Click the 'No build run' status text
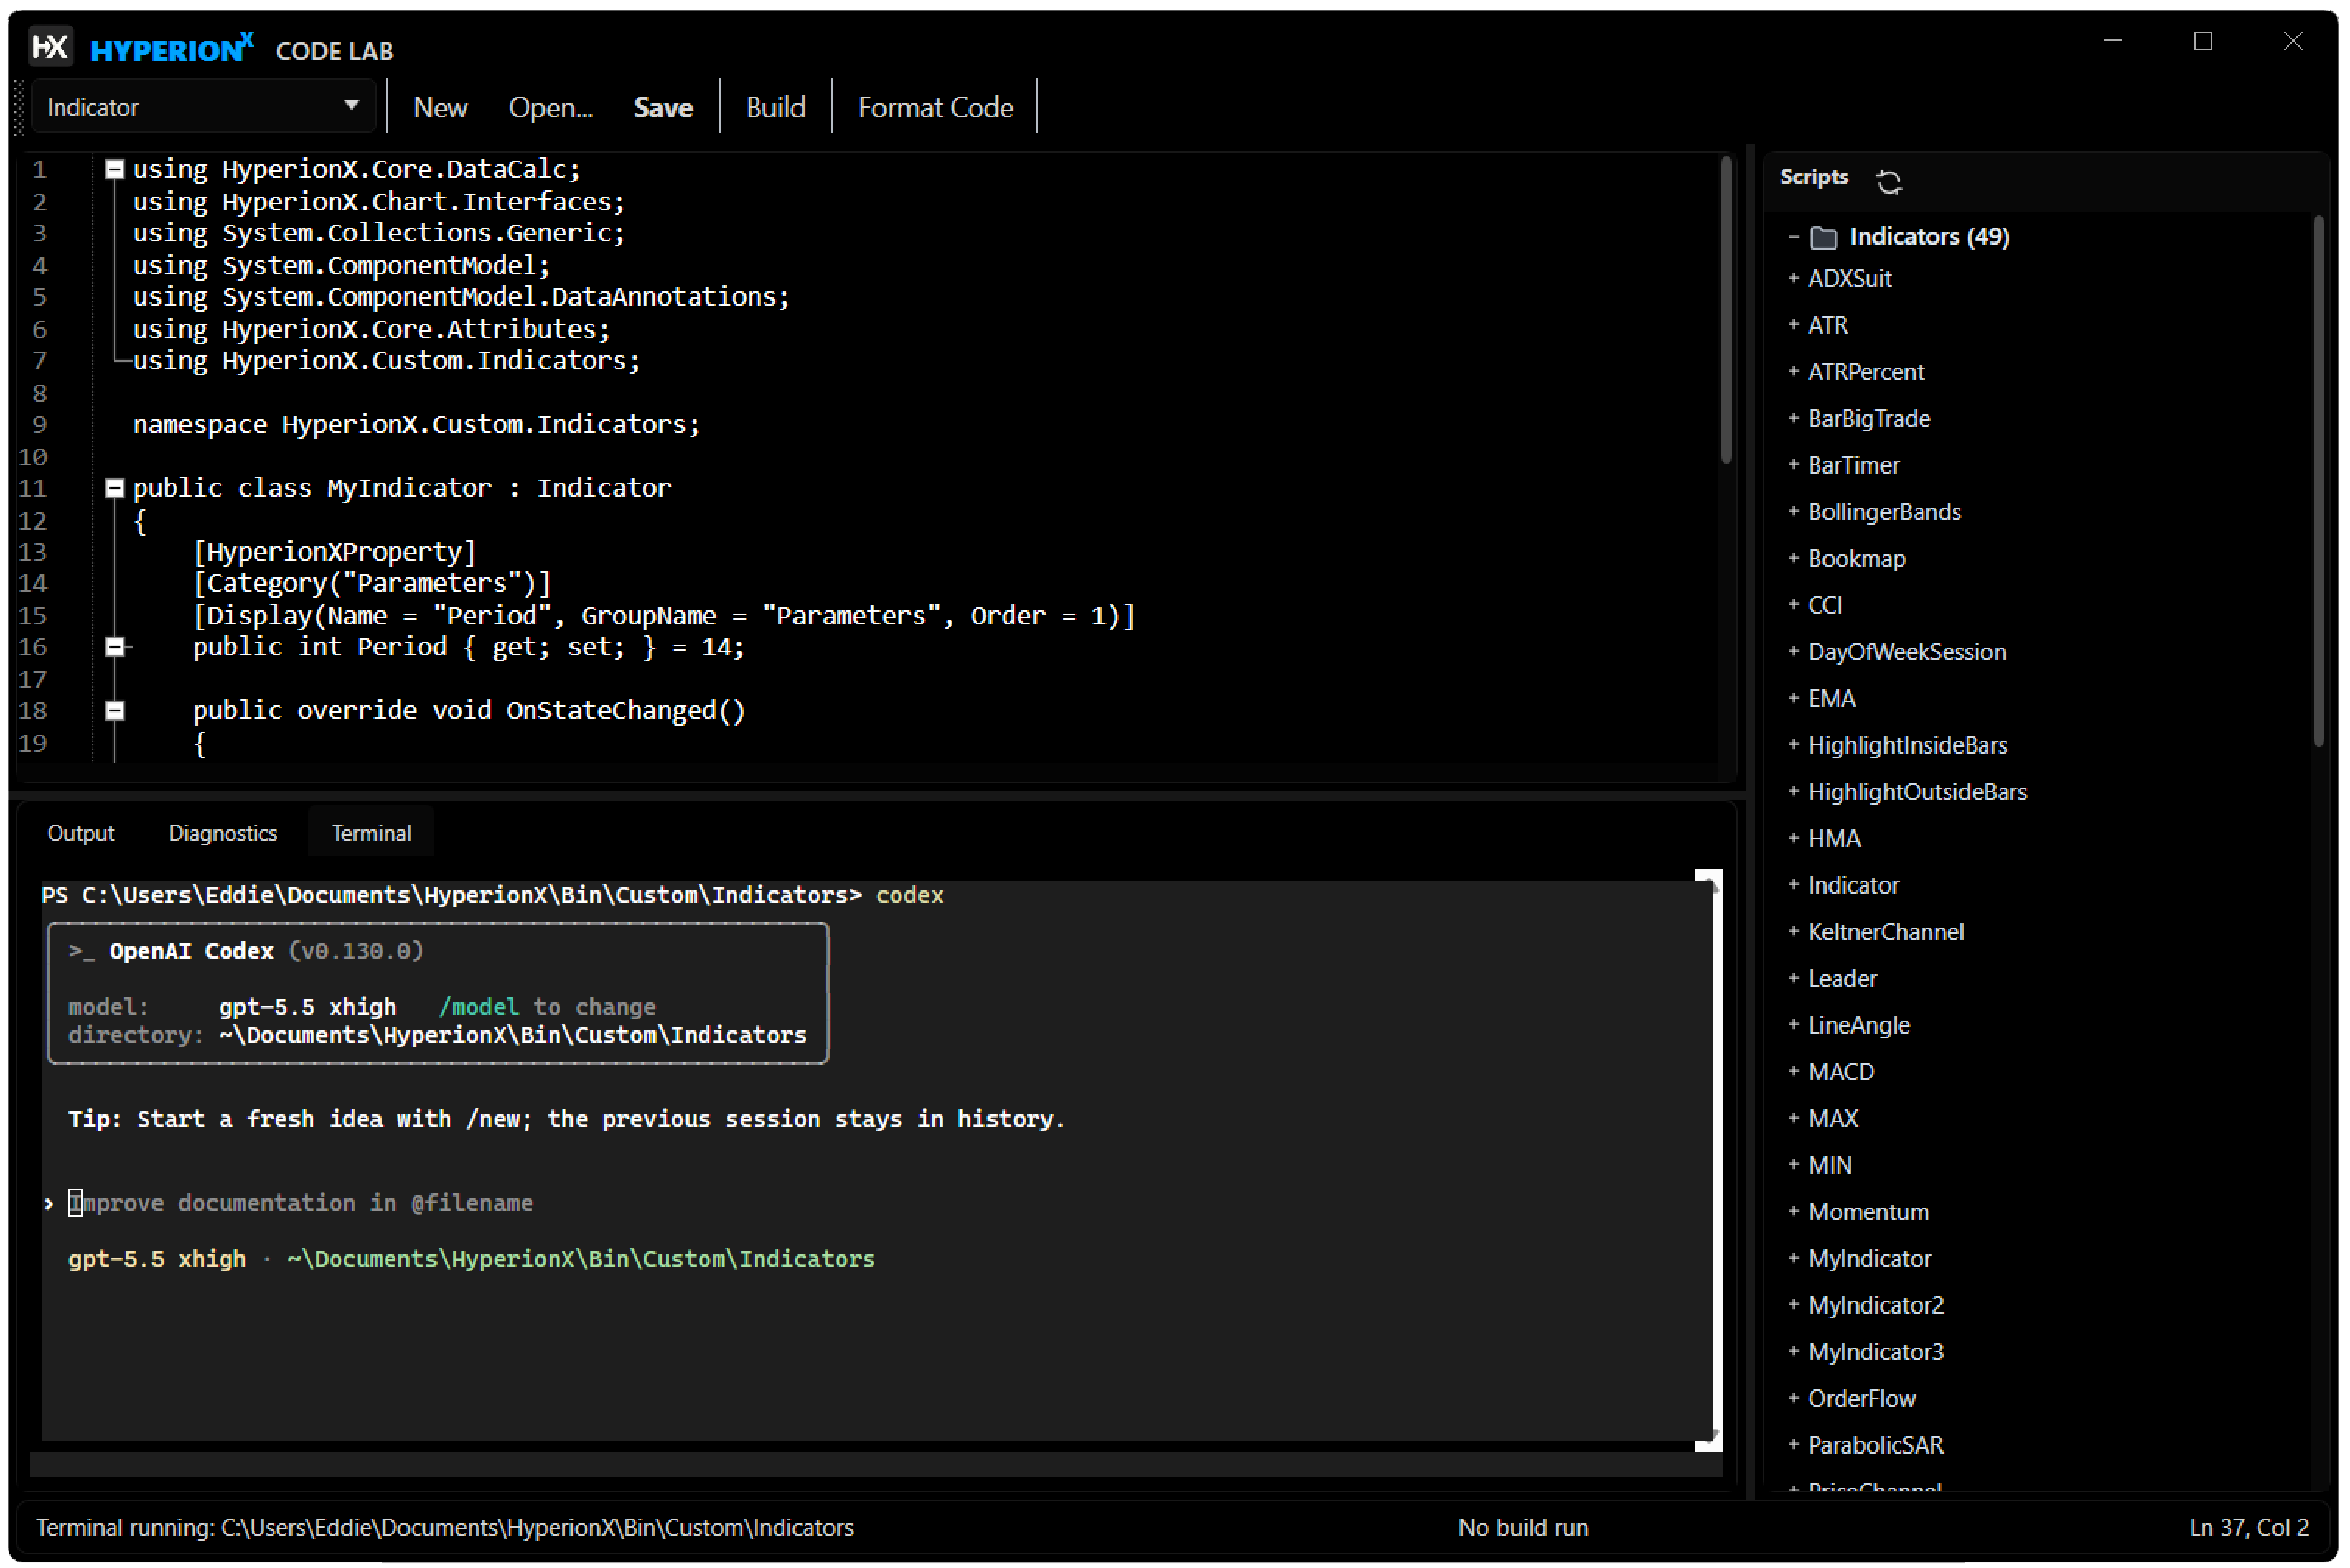Viewport: 2350px width, 1568px height. tap(1522, 1527)
